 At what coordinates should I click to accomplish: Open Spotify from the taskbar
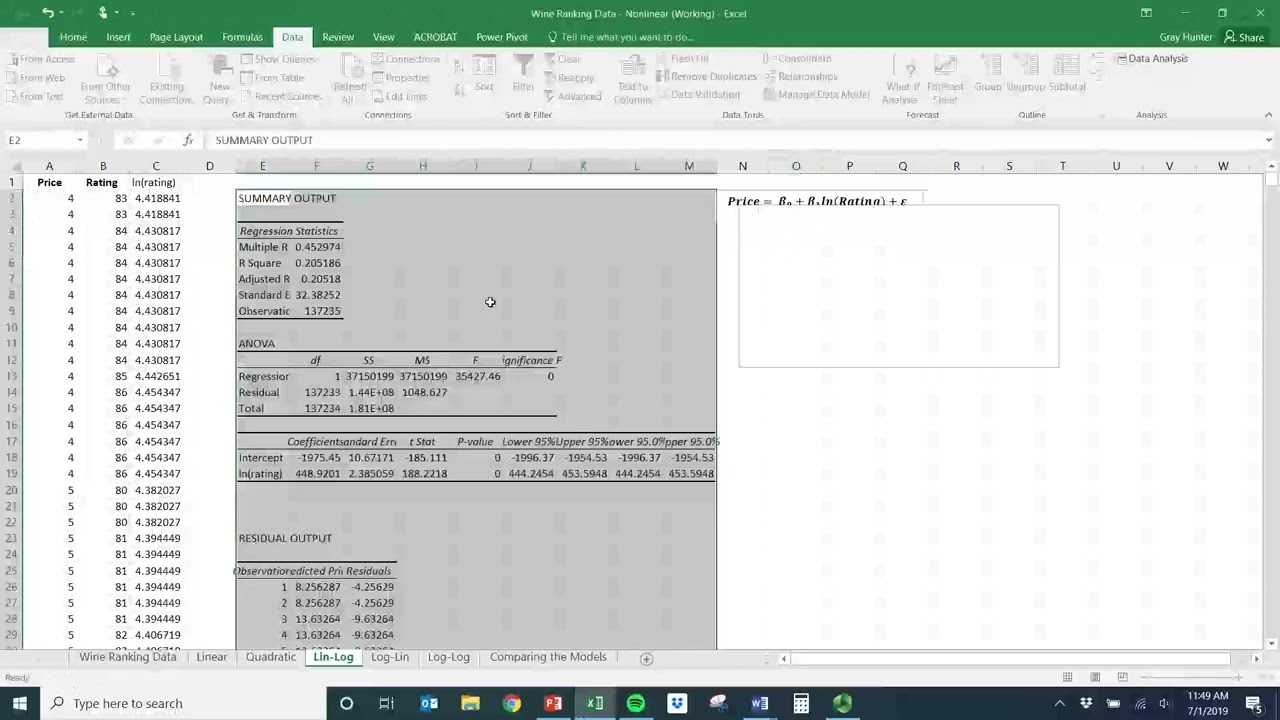[x=636, y=703]
